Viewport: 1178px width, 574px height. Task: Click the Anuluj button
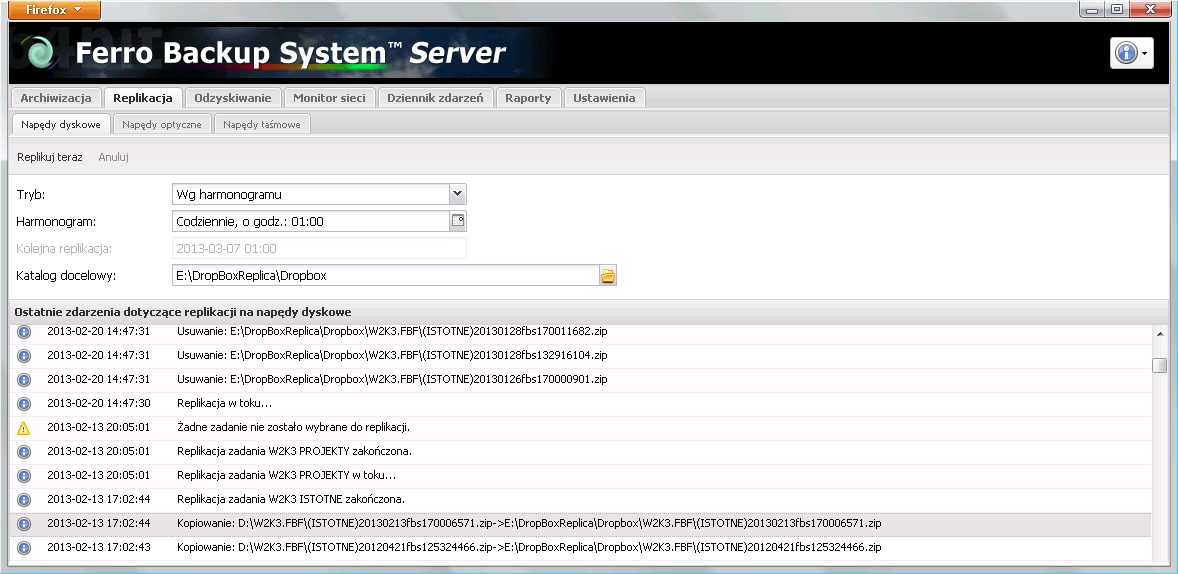[x=113, y=157]
